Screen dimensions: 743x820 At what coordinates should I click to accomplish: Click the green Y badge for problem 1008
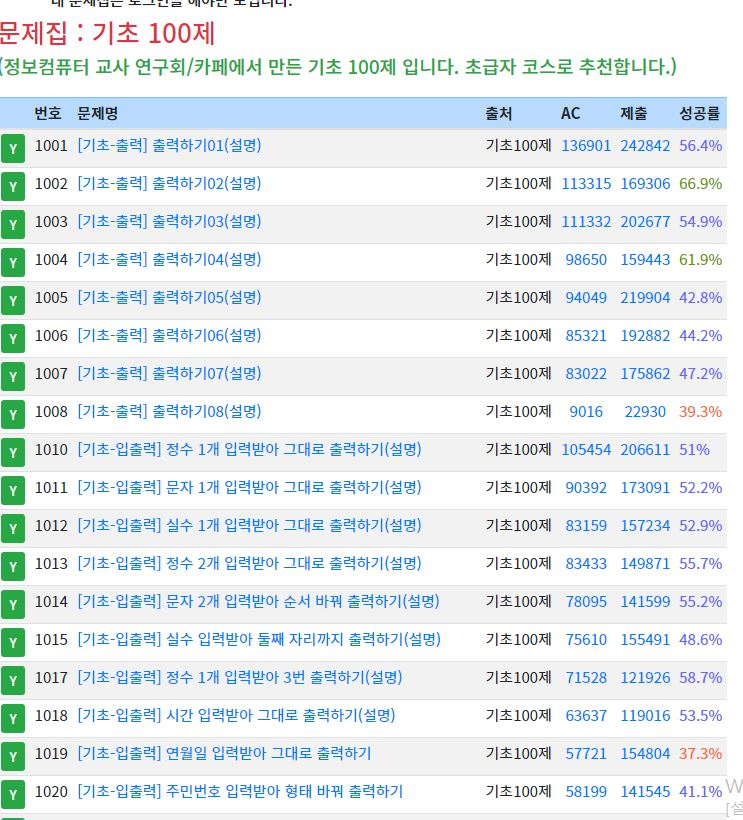pos(13,415)
